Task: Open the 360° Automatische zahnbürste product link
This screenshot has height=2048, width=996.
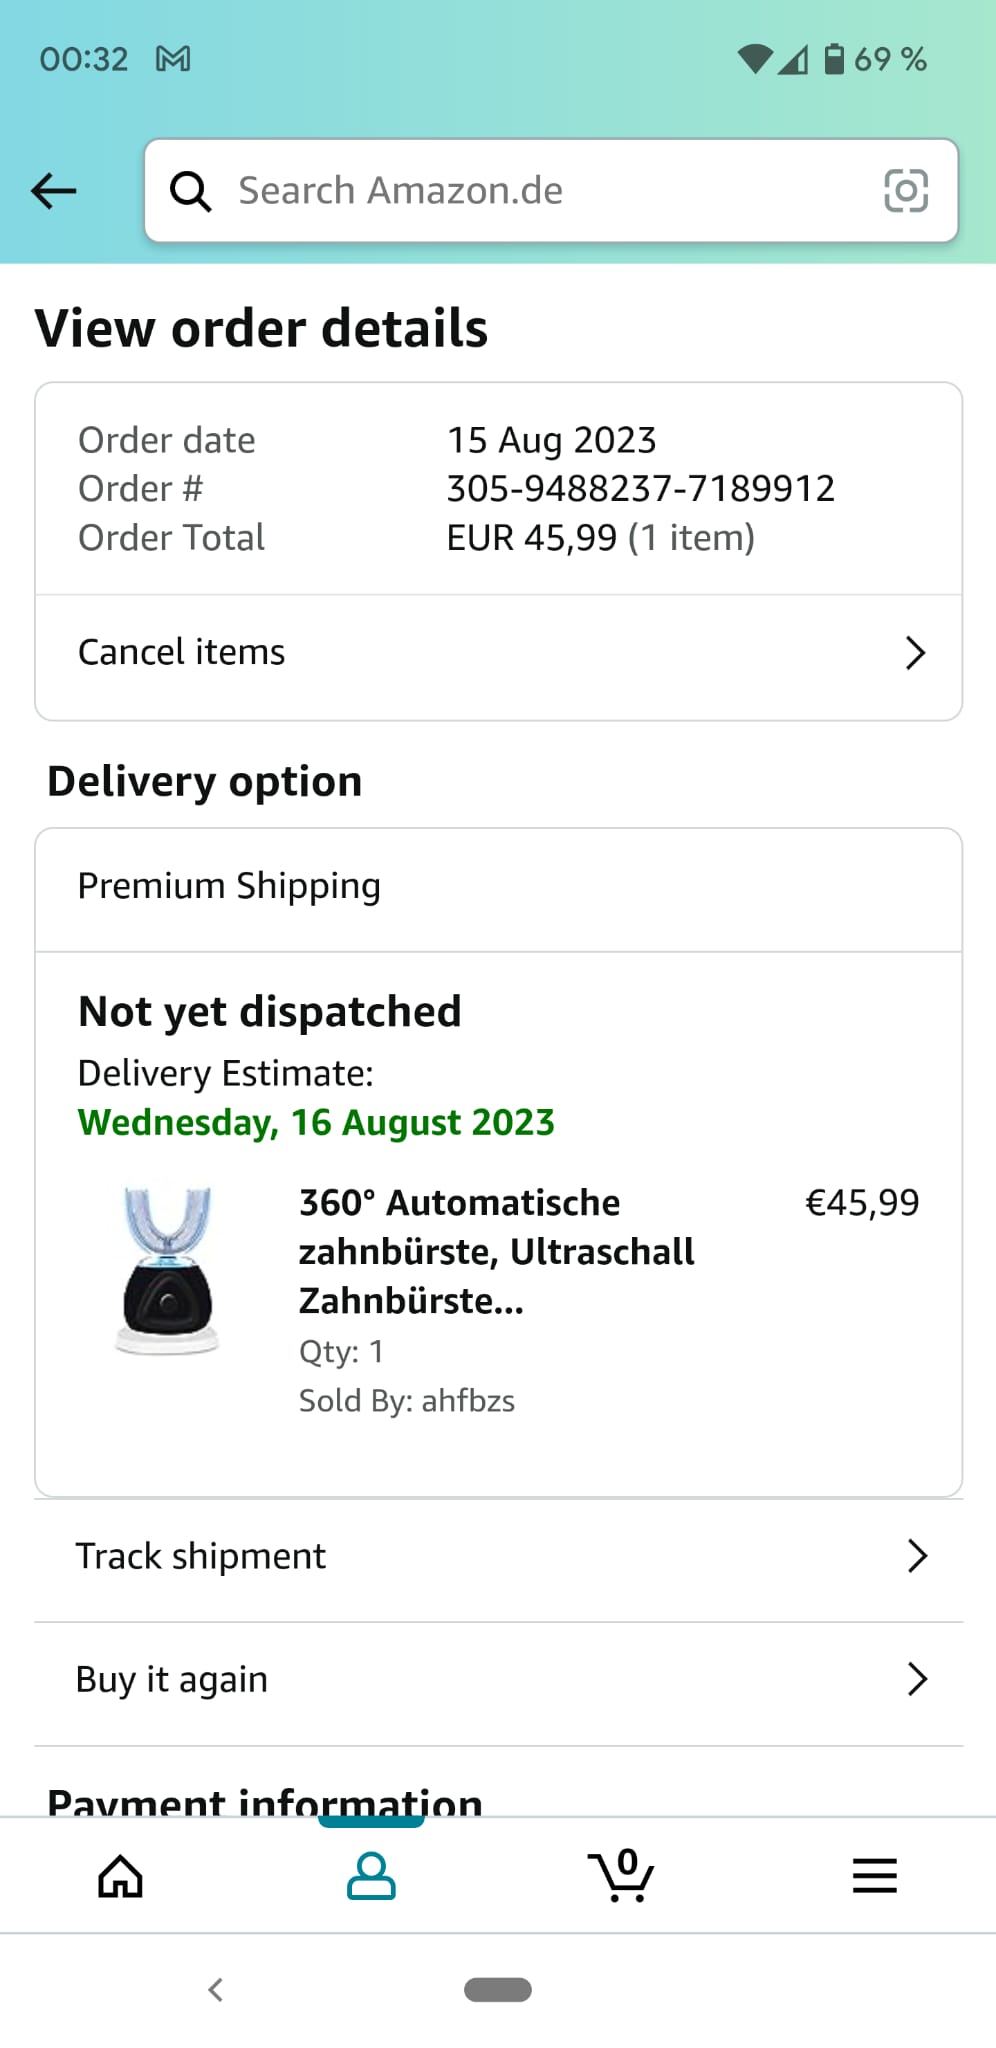Action: tap(496, 1251)
